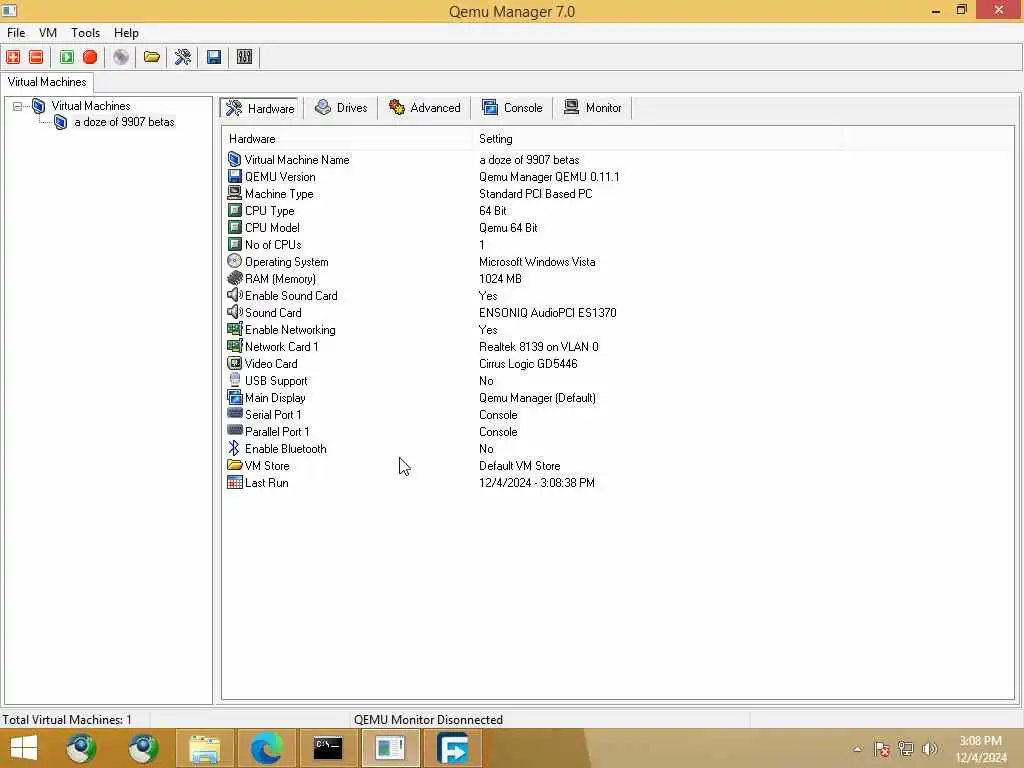Stop the VM with red circle icon
The width and height of the screenshot is (1024, 768).
pos(90,57)
